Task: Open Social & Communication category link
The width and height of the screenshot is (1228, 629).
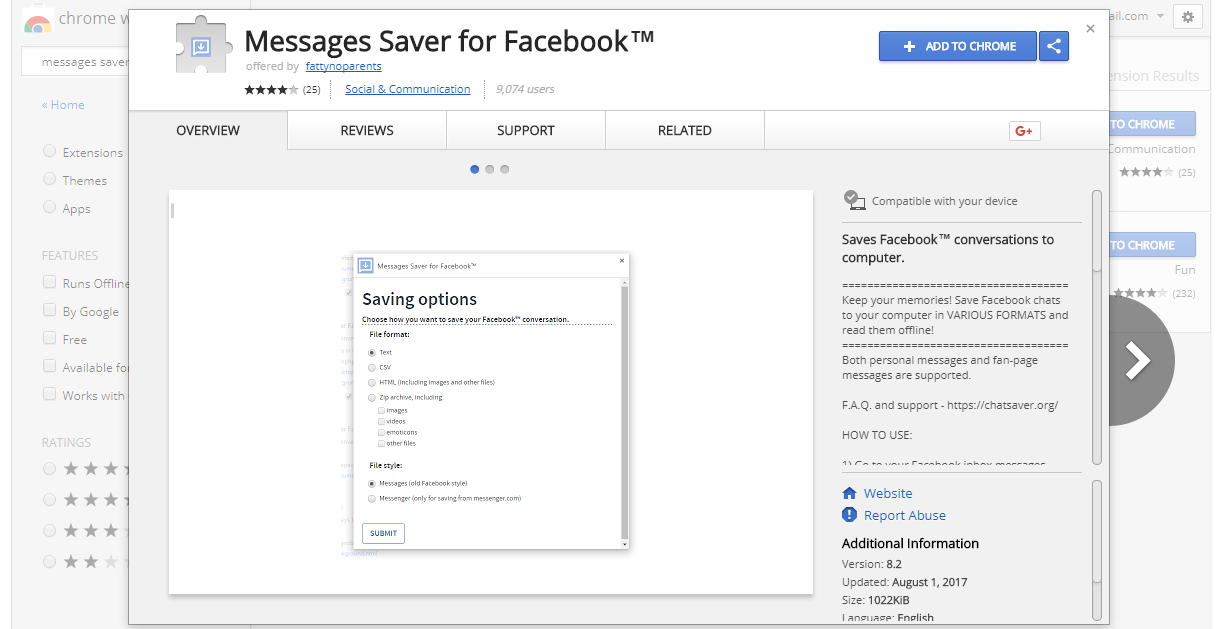Action: (x=407, y=89)
